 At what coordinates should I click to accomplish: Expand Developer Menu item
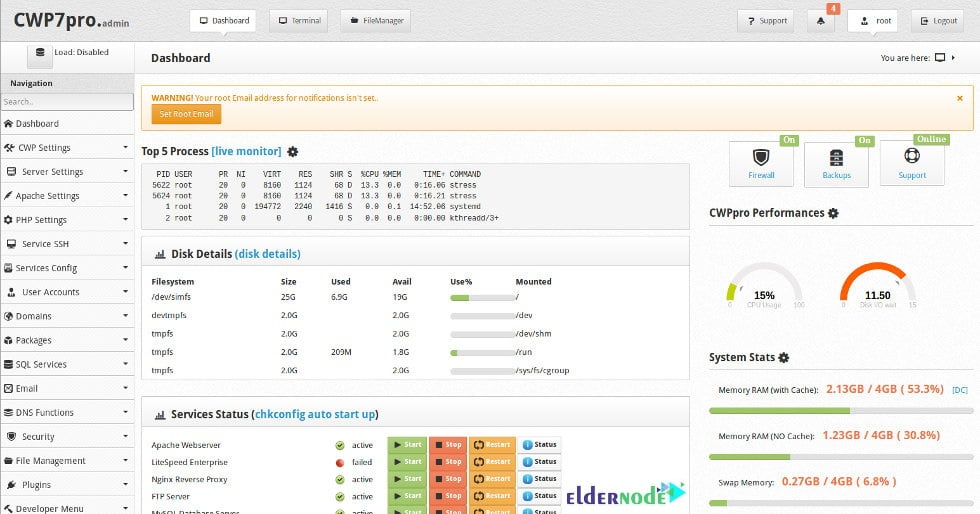click(68, 507)
